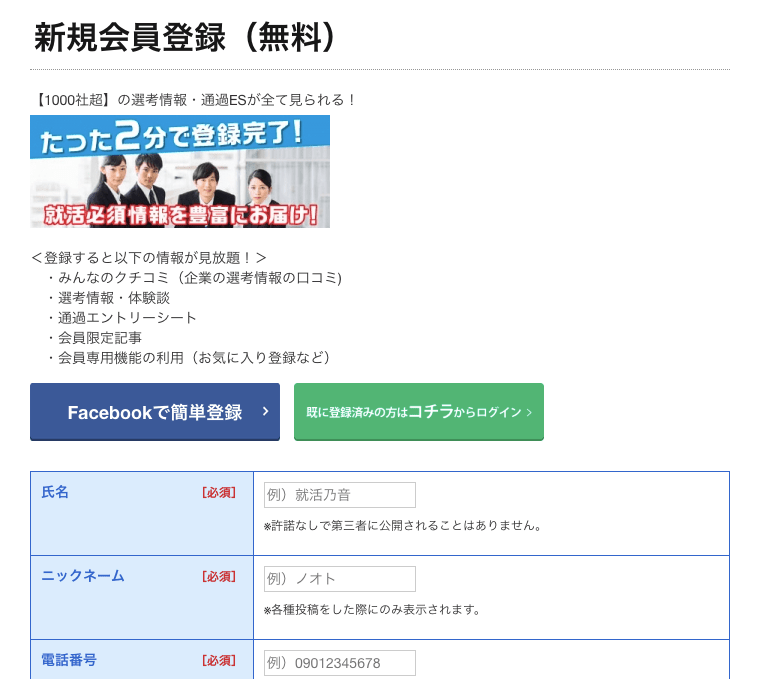
Task: Click the 選考情報・体験談 list item
Action: pos(108,298)
